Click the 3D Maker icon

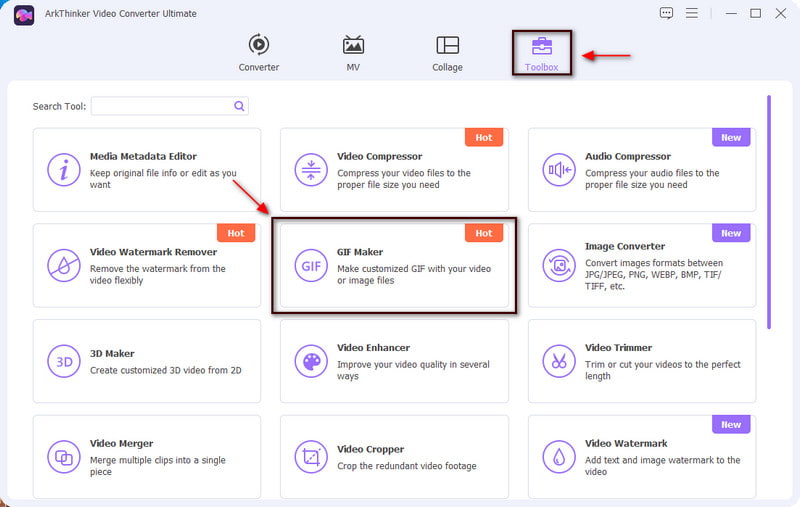point(64,362)
